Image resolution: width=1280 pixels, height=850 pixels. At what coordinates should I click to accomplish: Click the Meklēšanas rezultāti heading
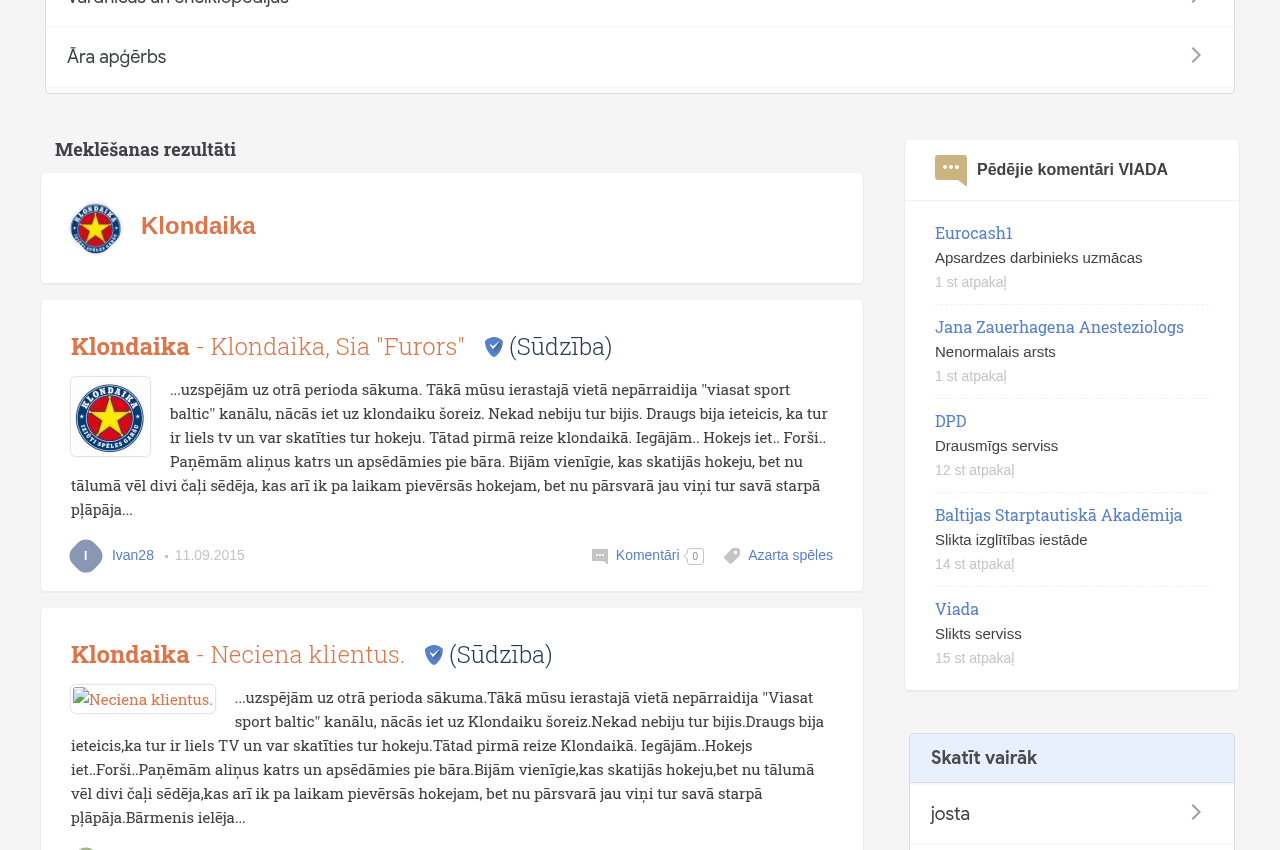pos(146,149)
